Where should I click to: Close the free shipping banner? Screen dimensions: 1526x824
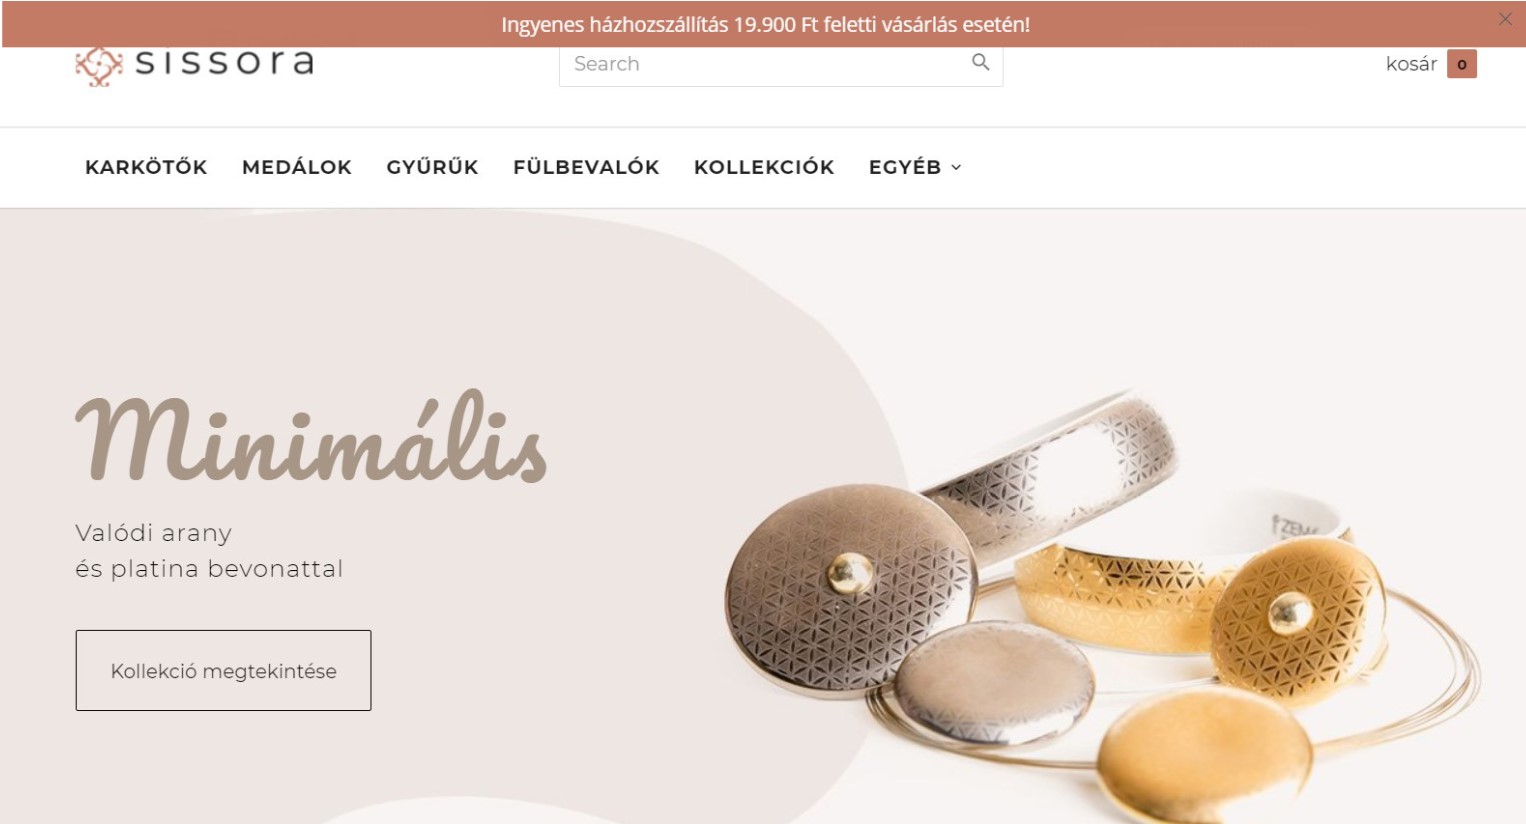pyautogui.click(x=1505, y=19)
